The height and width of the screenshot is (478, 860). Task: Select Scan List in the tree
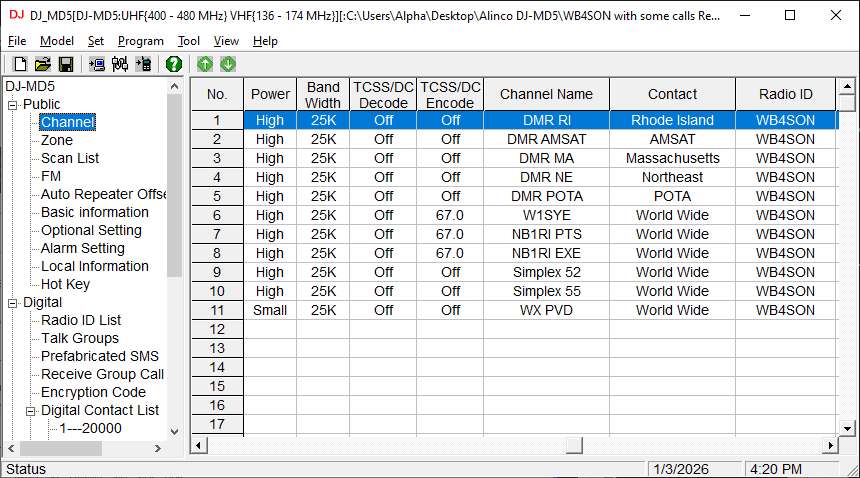click(70, 158)
